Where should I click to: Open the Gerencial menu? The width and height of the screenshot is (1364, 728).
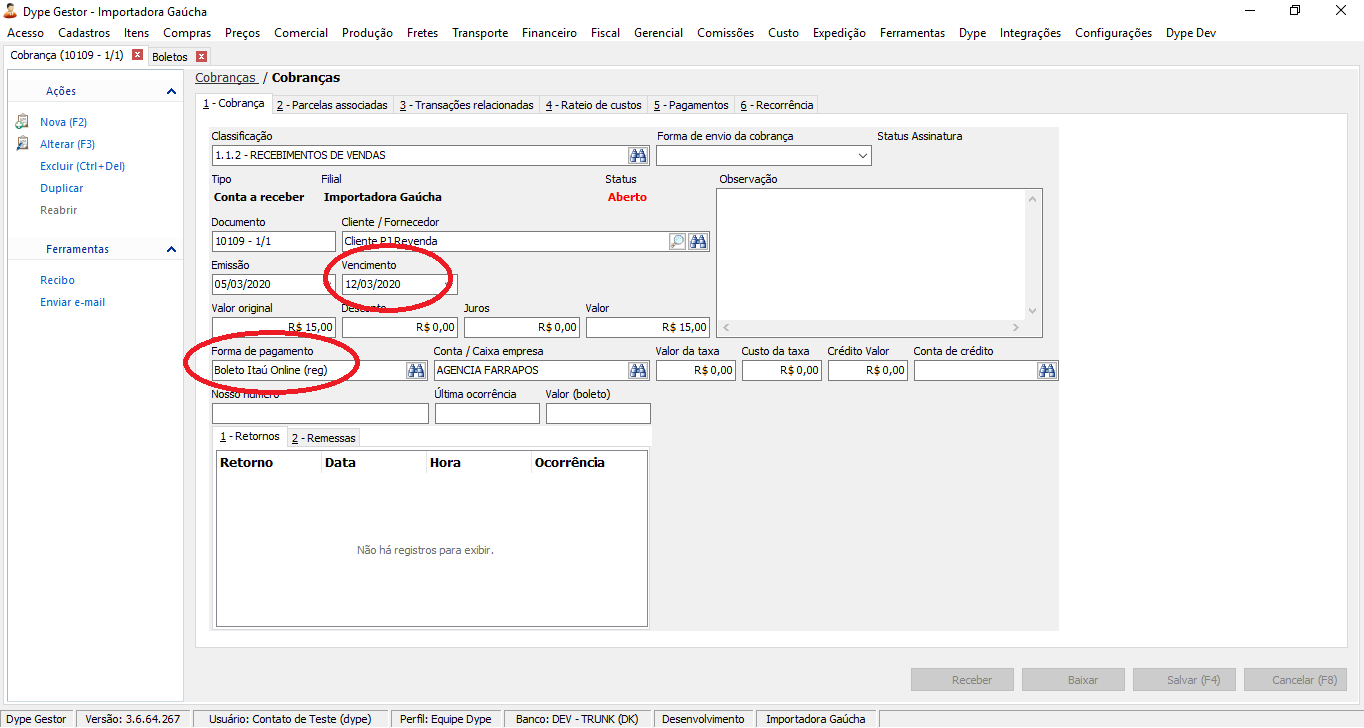pos(659,33)
